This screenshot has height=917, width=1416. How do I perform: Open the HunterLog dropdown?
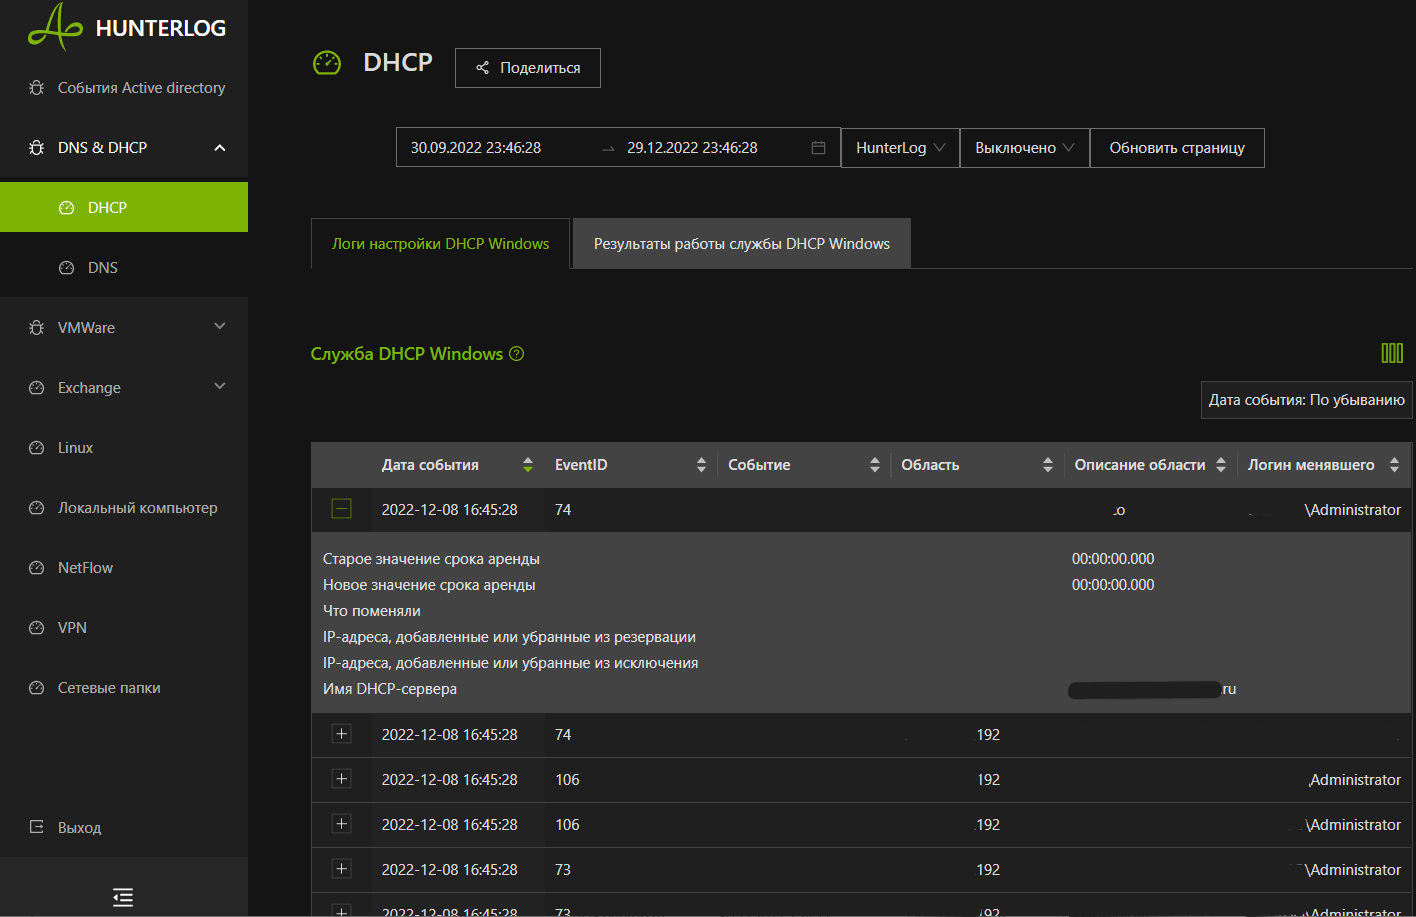900,148
